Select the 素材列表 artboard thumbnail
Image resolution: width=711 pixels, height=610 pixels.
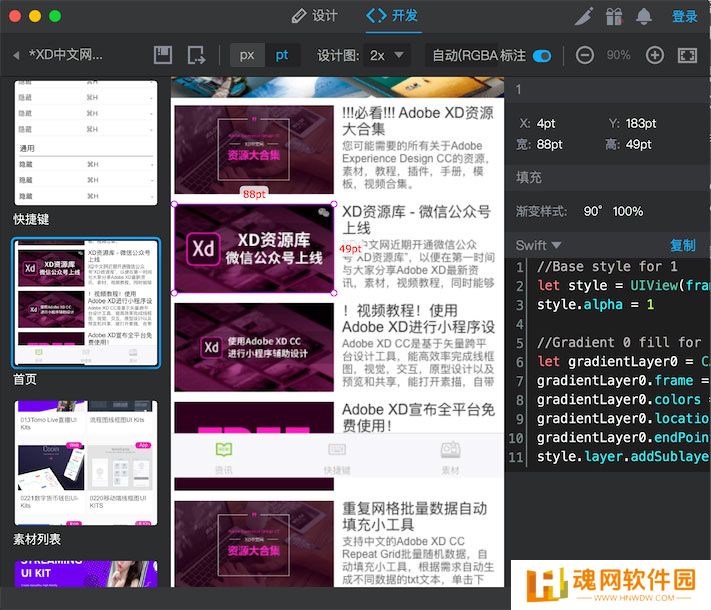pos(85,464)
